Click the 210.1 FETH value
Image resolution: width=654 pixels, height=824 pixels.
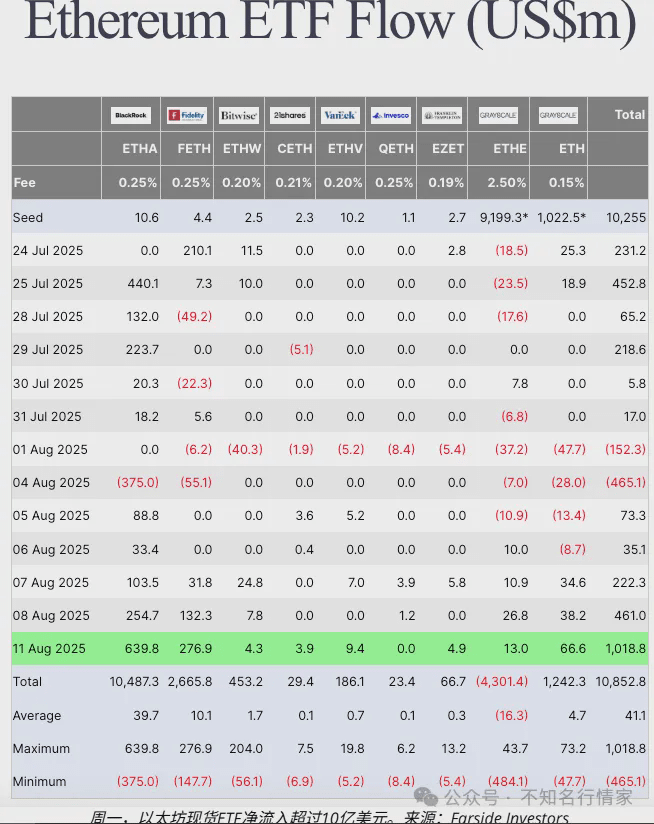pos(198,251)
